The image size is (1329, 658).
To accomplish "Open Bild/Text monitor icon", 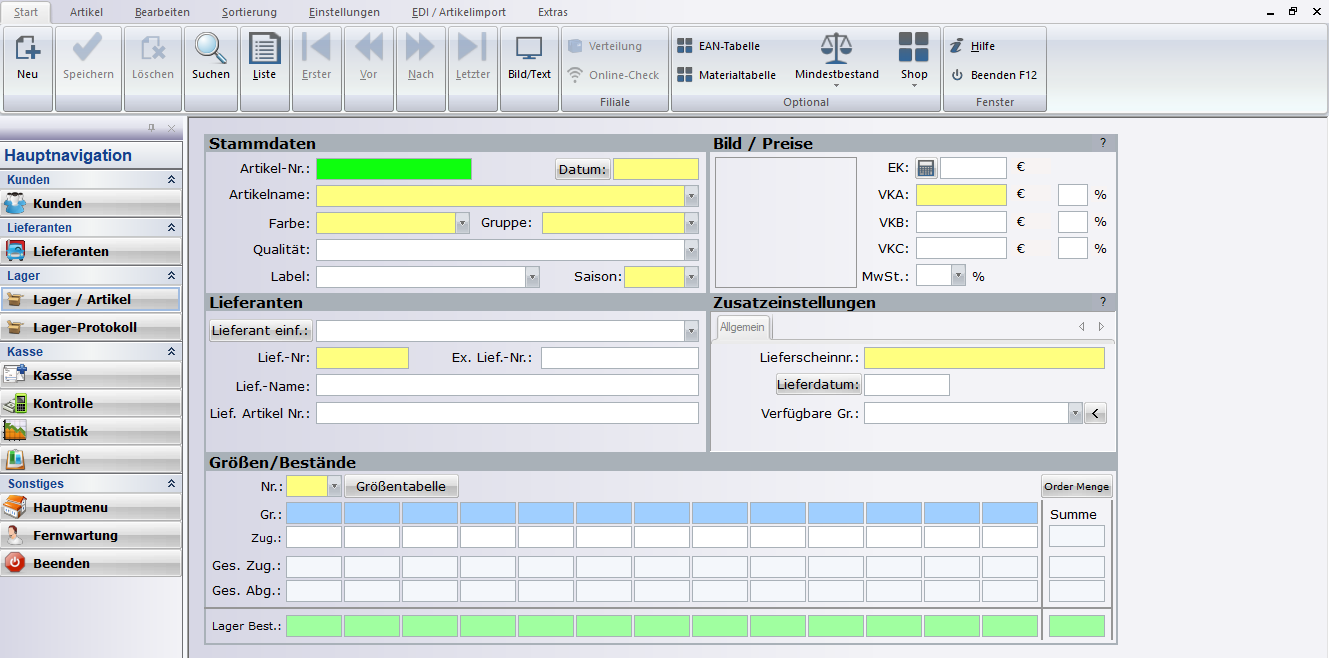I will [x=529, y=57].
